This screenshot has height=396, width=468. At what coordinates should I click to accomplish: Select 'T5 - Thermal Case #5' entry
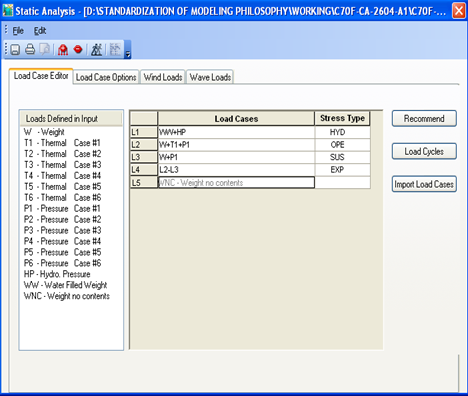click(62, 187)
